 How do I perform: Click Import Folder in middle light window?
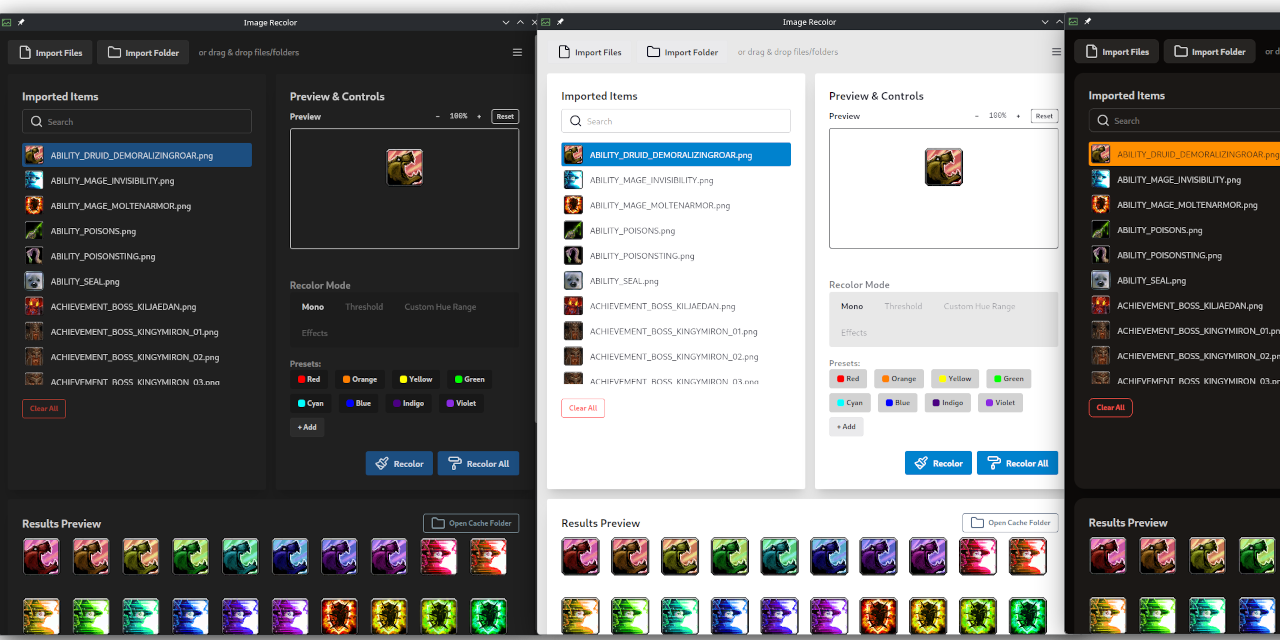point(682,52)
